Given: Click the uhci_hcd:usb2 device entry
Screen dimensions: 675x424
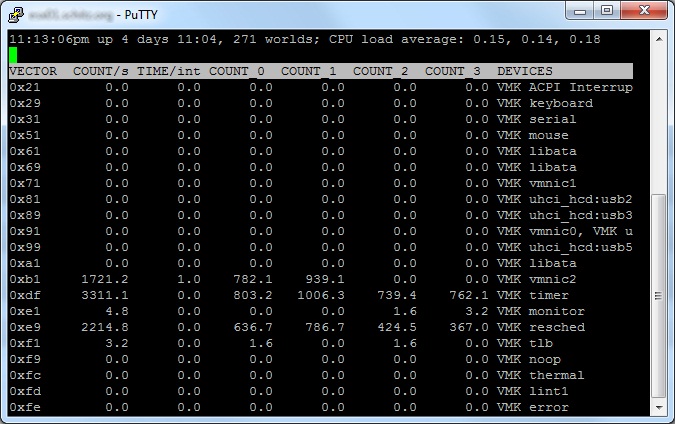Looking at the screenshot, I should click(581, 199).
